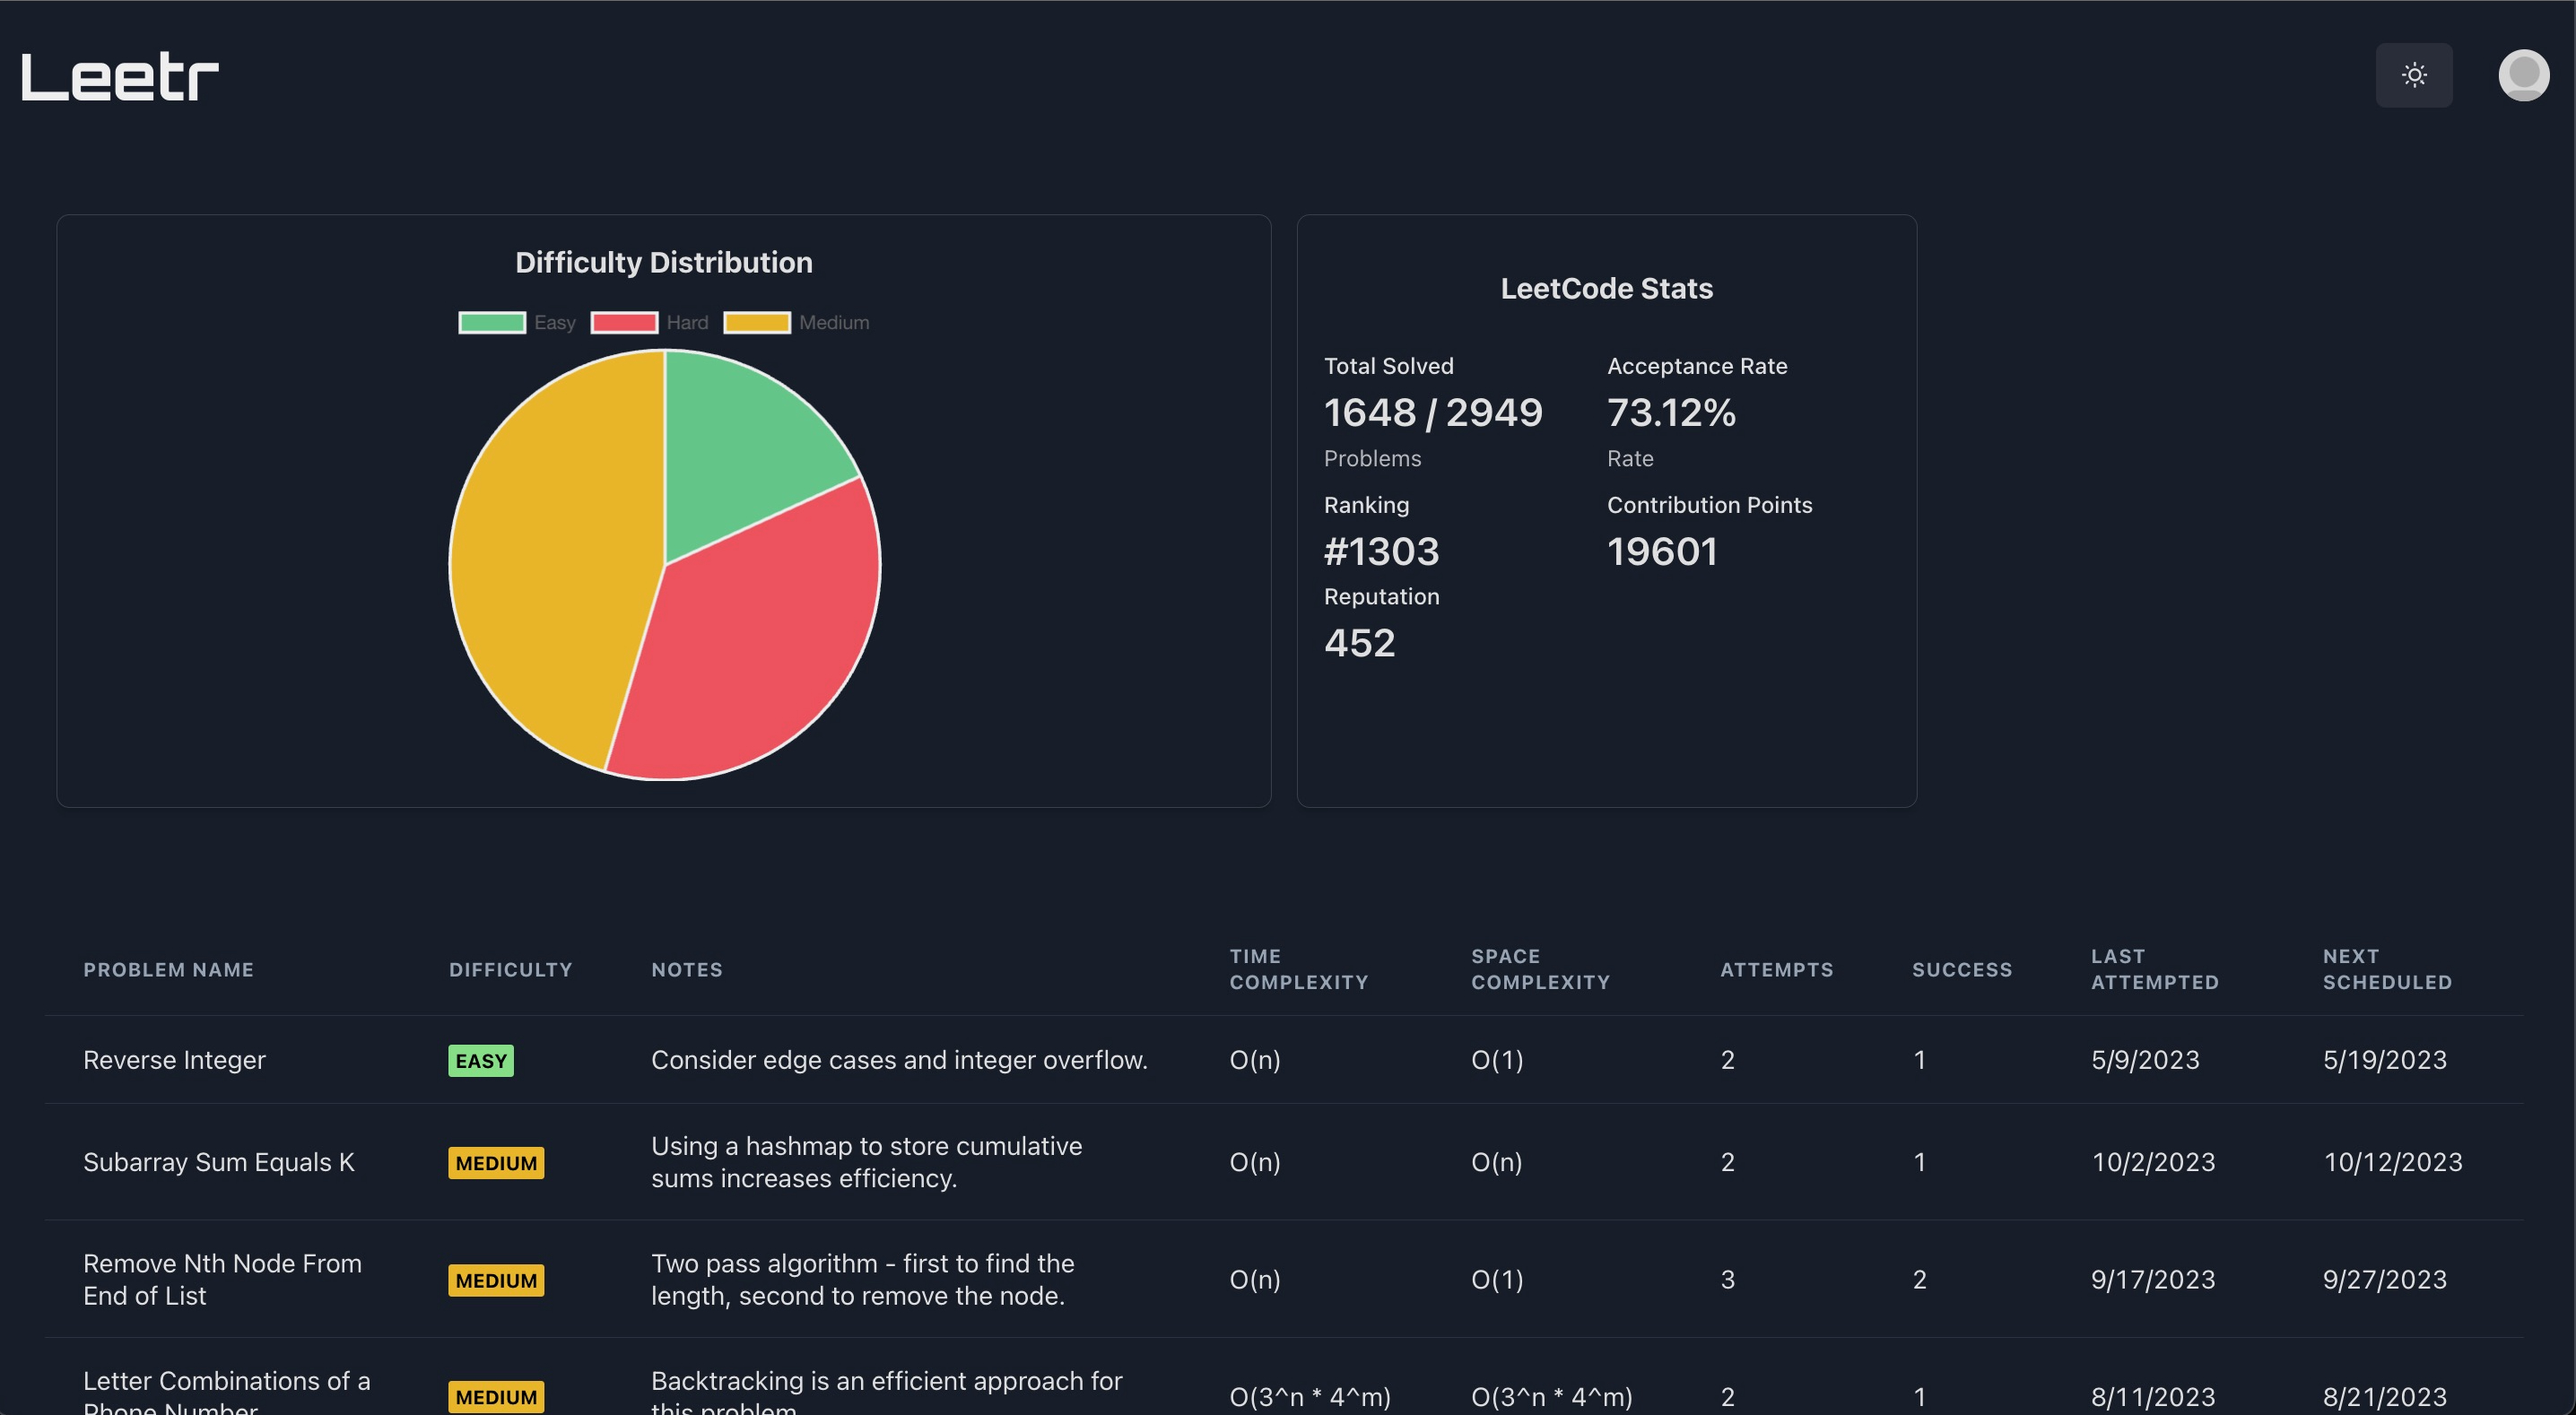This screenshot has height=1415, width=2576.
Task: Toggle Hard legend swatch in chart
Action: coord(624,322)
